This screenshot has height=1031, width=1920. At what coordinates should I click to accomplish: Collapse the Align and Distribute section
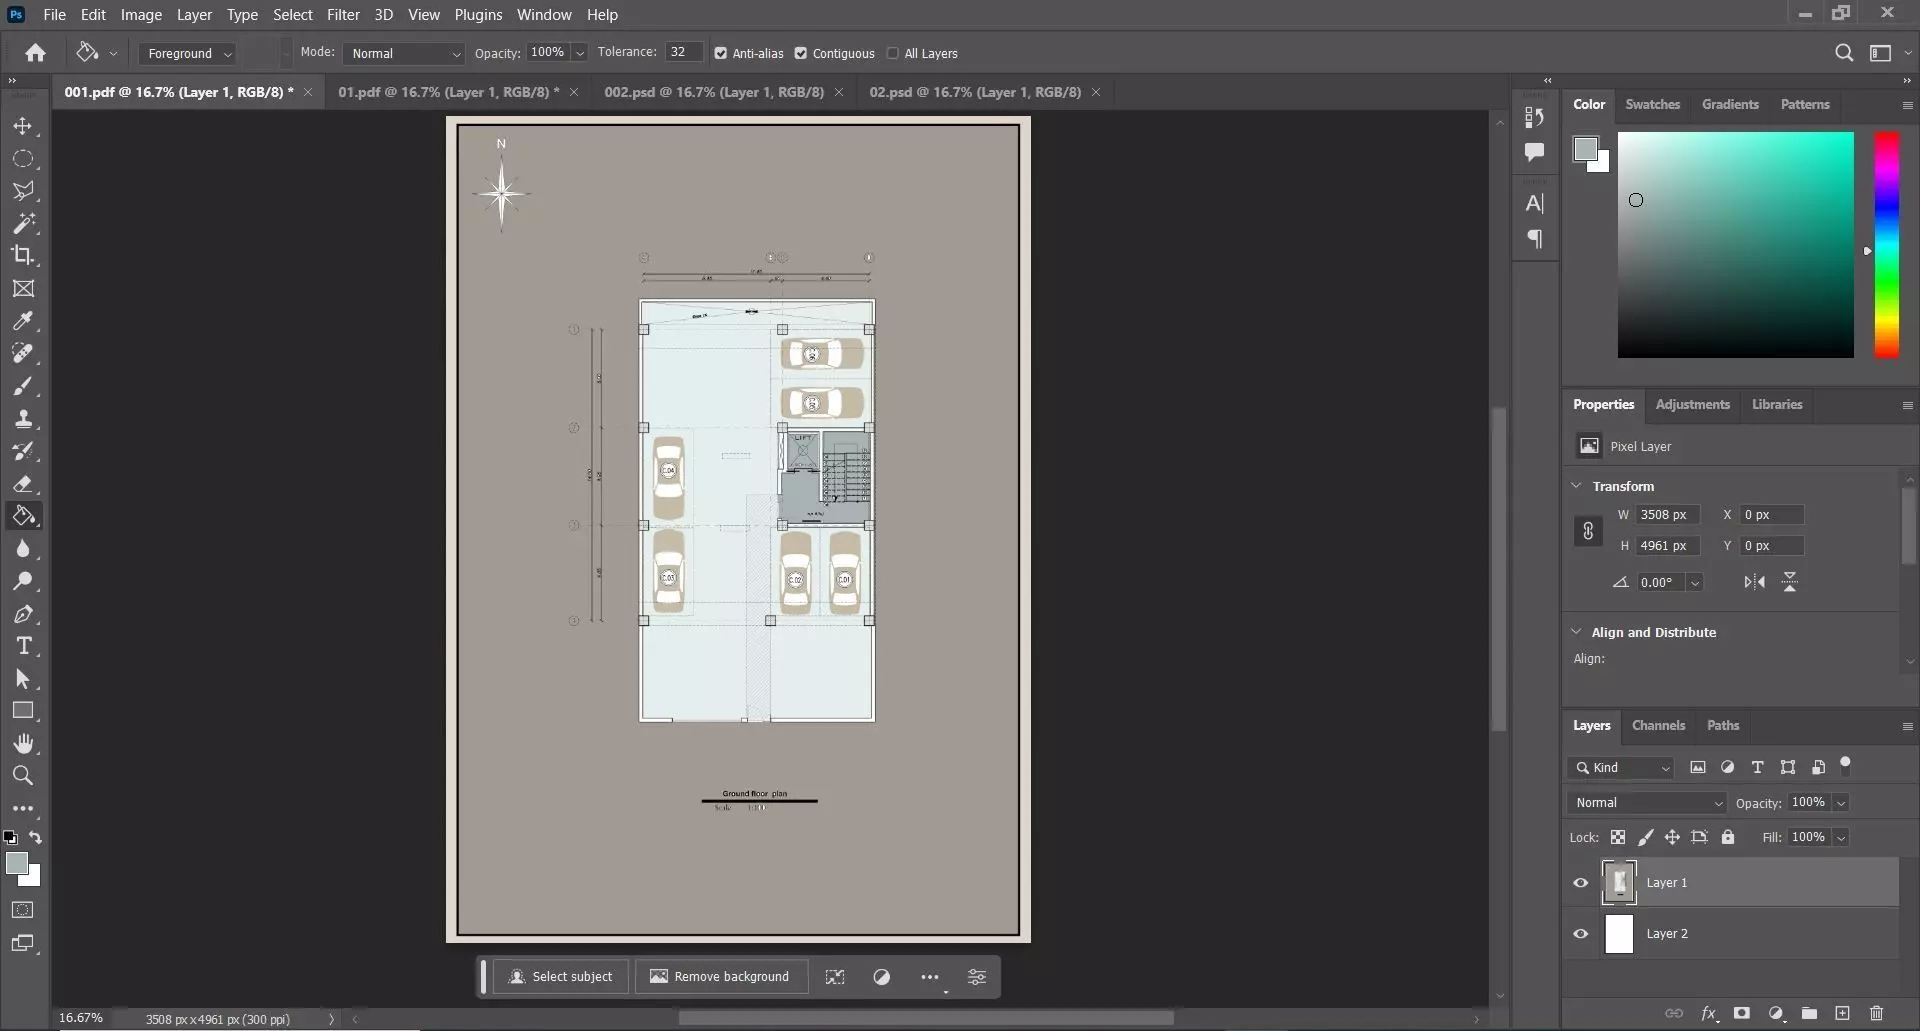coord(1577,632)
